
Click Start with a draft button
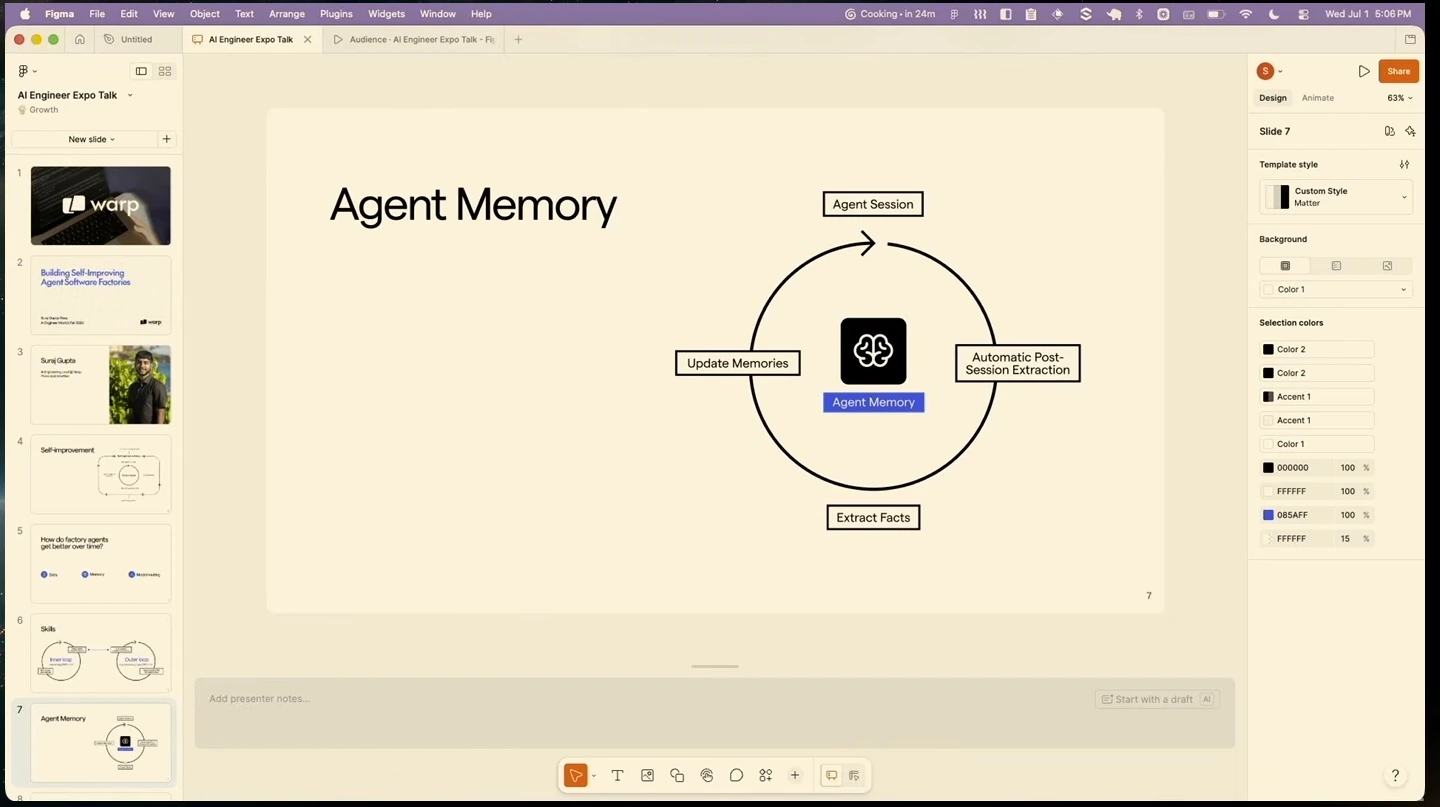click(1156, 699)
